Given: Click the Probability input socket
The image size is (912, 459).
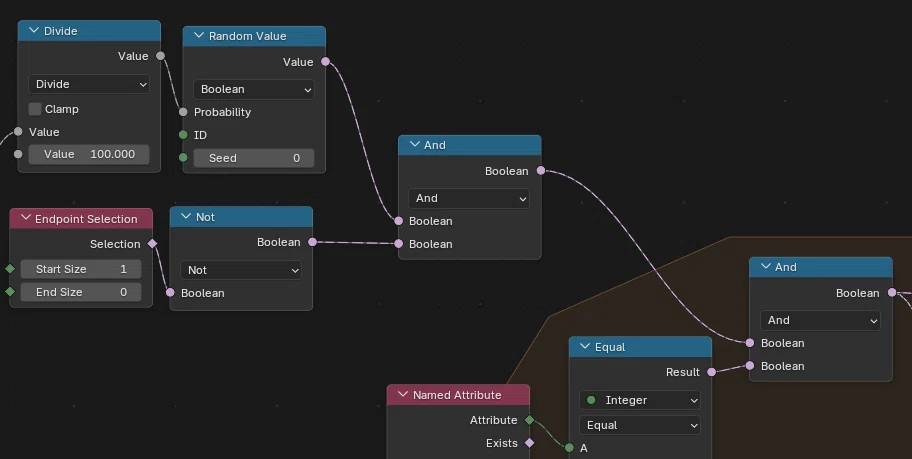Looking at the screenshot, I should pos(183,112).
